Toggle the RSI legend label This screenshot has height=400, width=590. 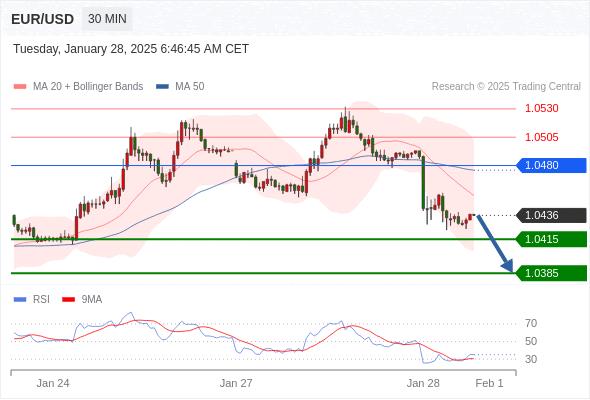(41, 300)
